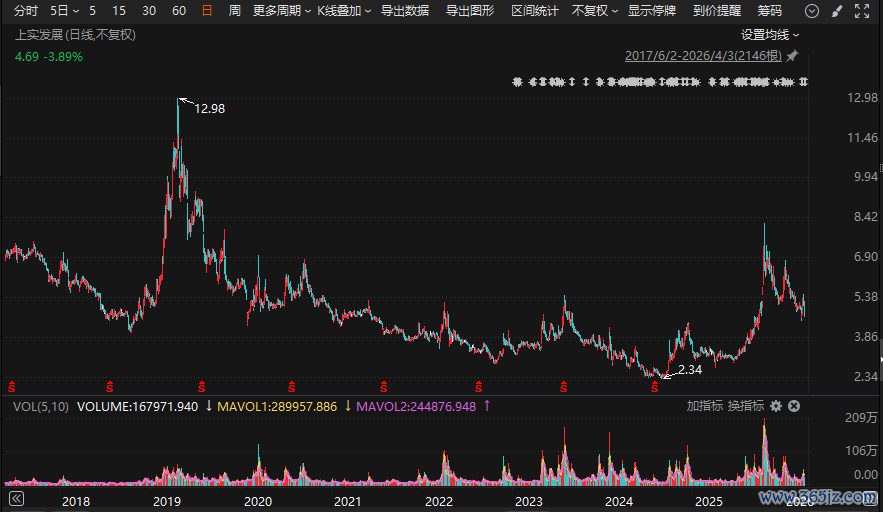Select the 30-minute period
This screenshot has height=512, width=883.
tap(149, 11)
